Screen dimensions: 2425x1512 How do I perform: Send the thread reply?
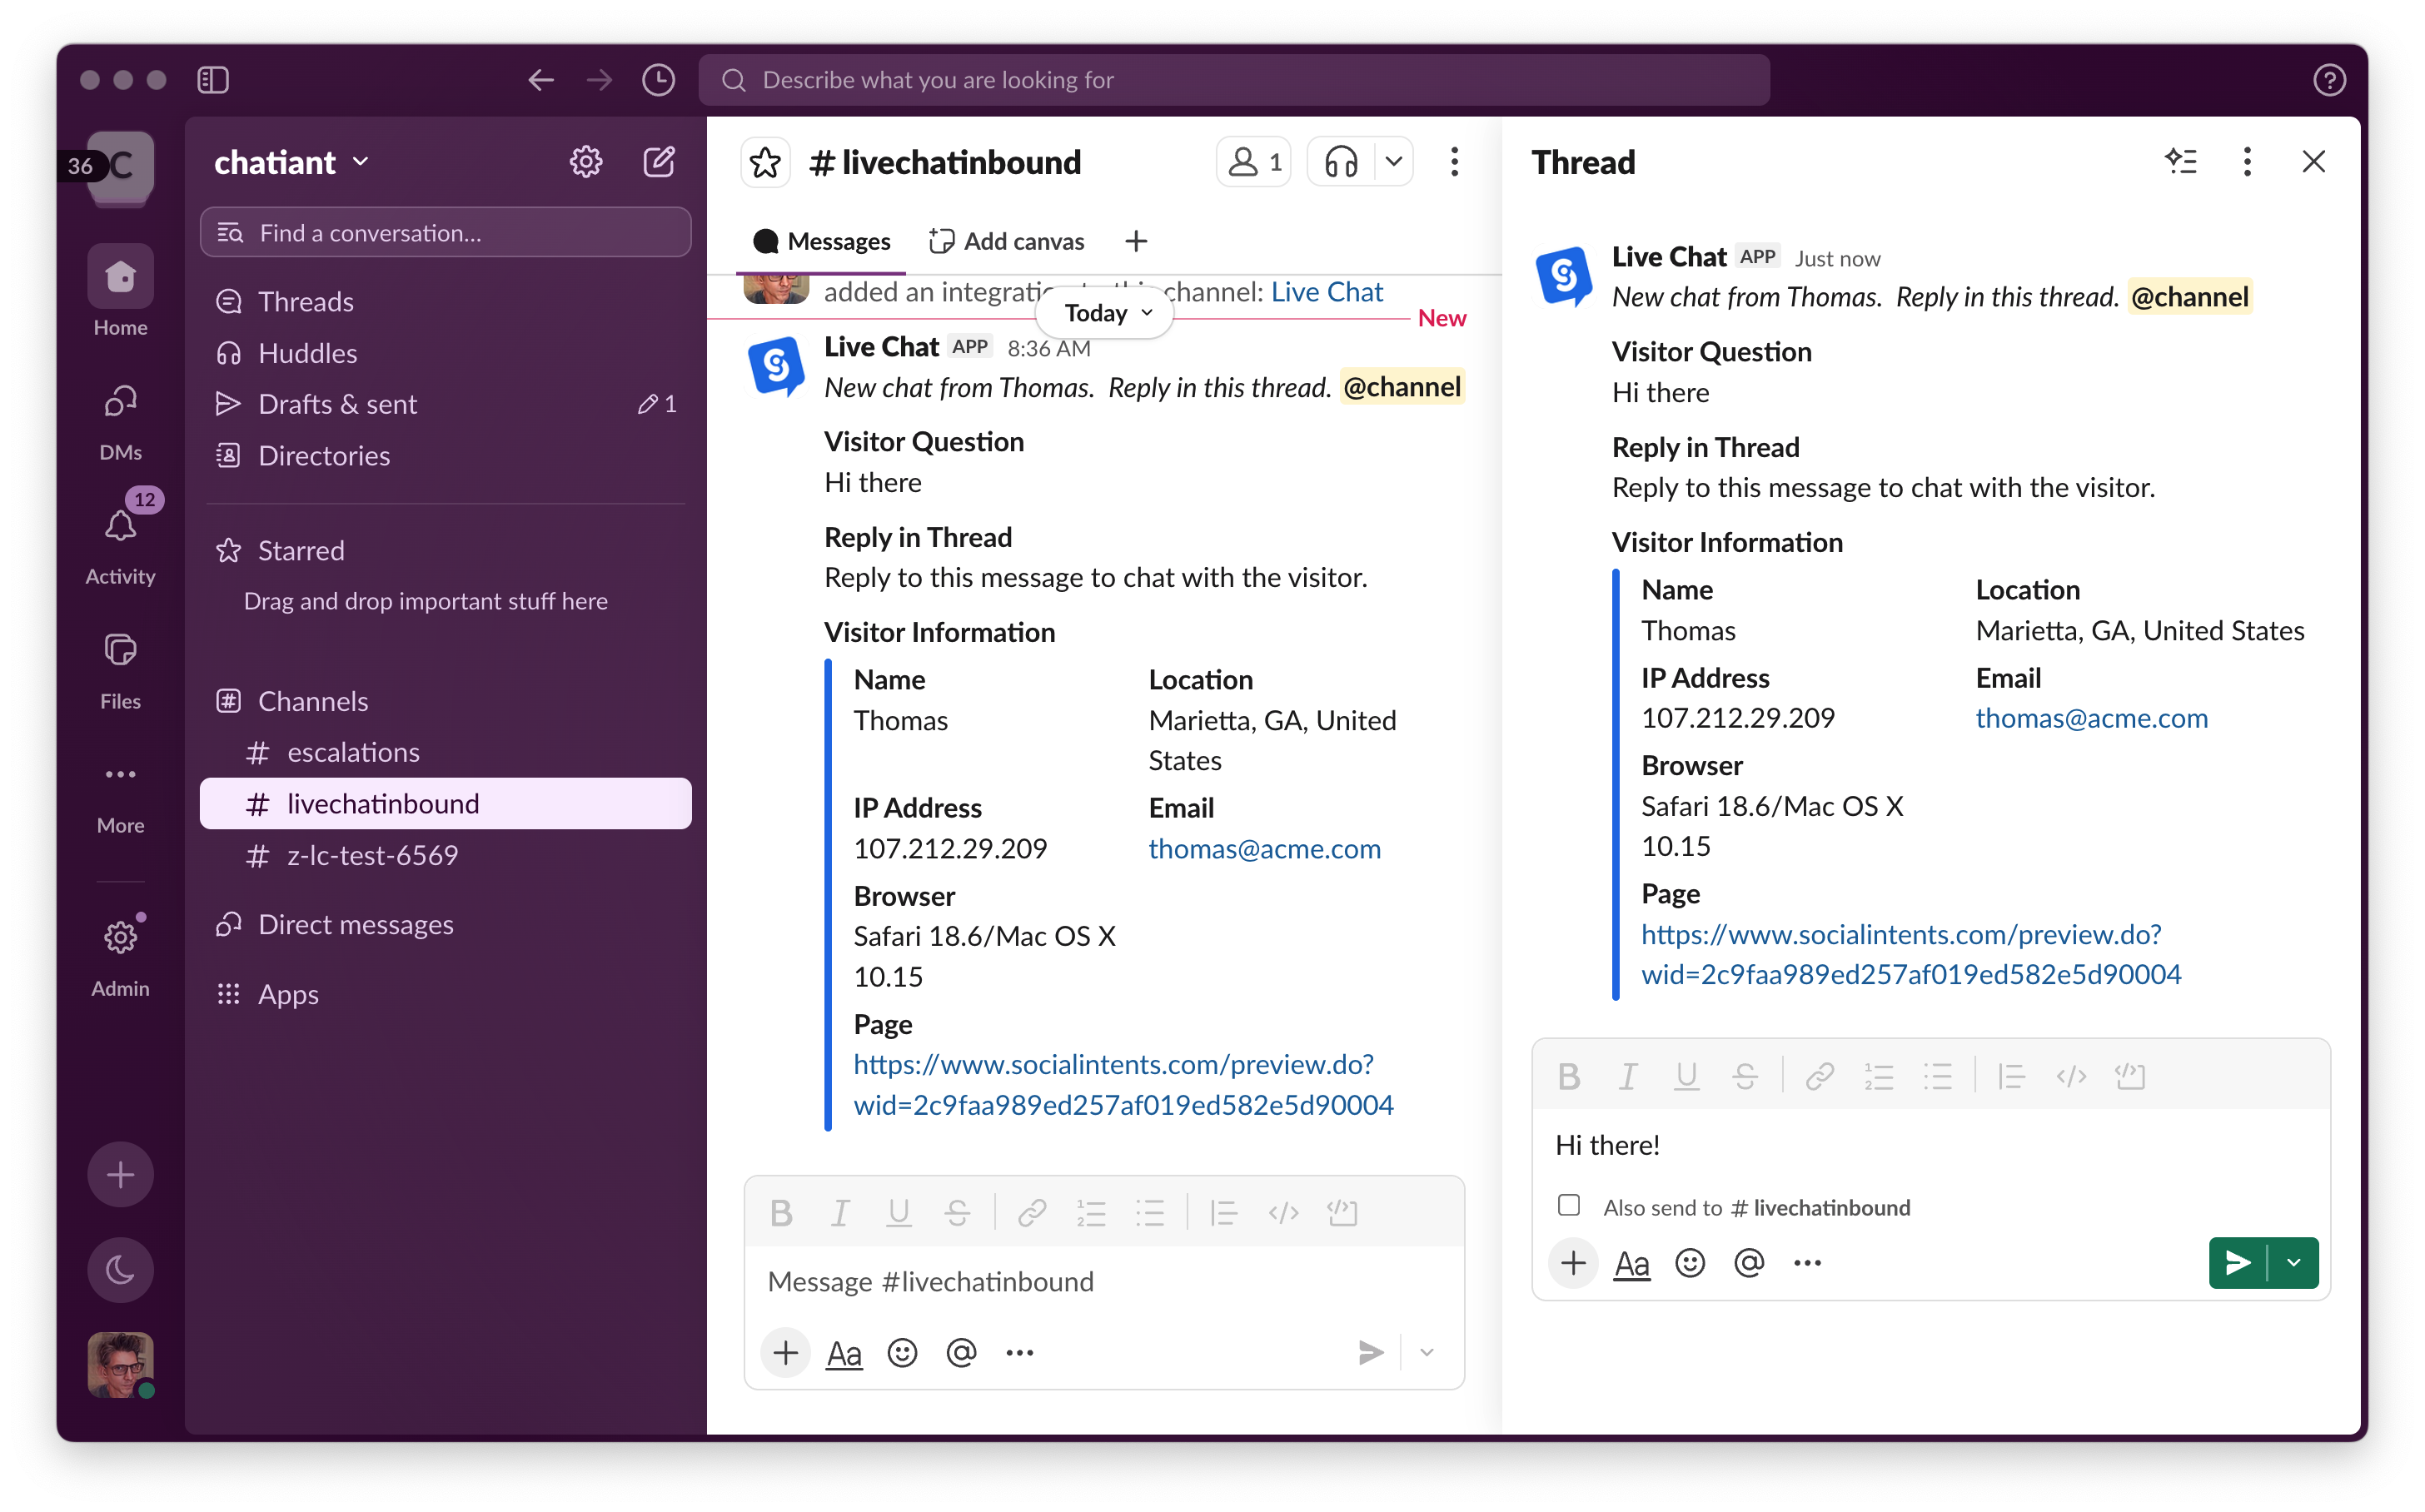click(2238, 1263)
